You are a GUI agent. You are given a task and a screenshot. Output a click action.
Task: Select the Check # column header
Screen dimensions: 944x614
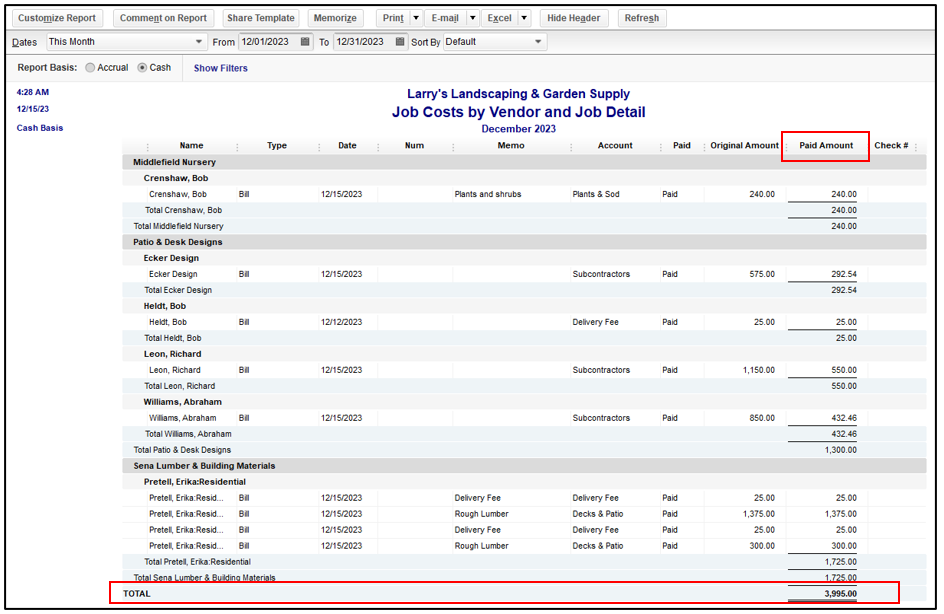pos(891,146)
